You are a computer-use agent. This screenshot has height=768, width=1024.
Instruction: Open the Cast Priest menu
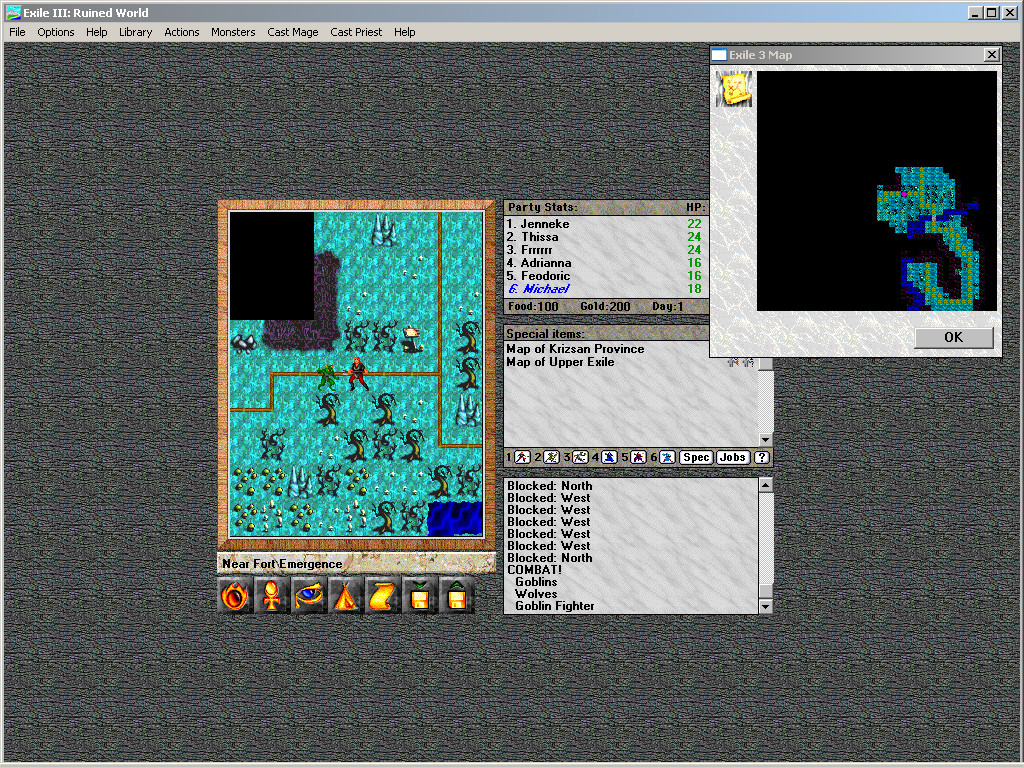point(356,32)
